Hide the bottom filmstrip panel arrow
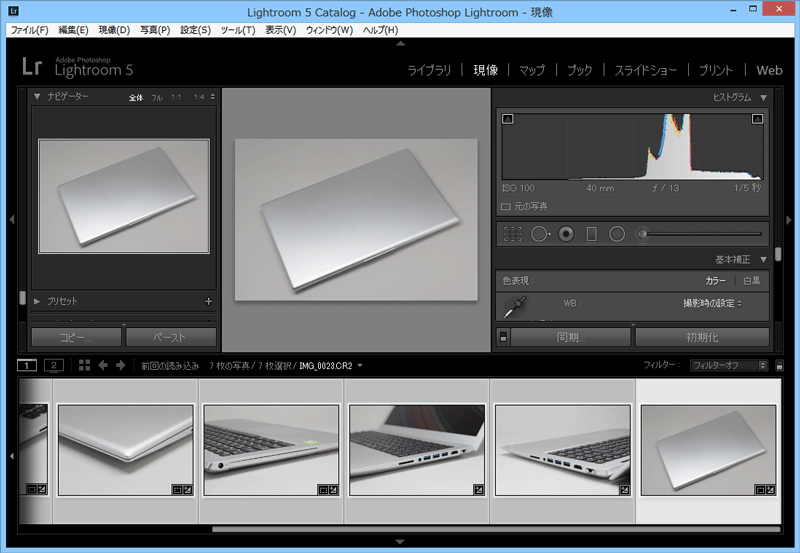 tap(401, 541)
